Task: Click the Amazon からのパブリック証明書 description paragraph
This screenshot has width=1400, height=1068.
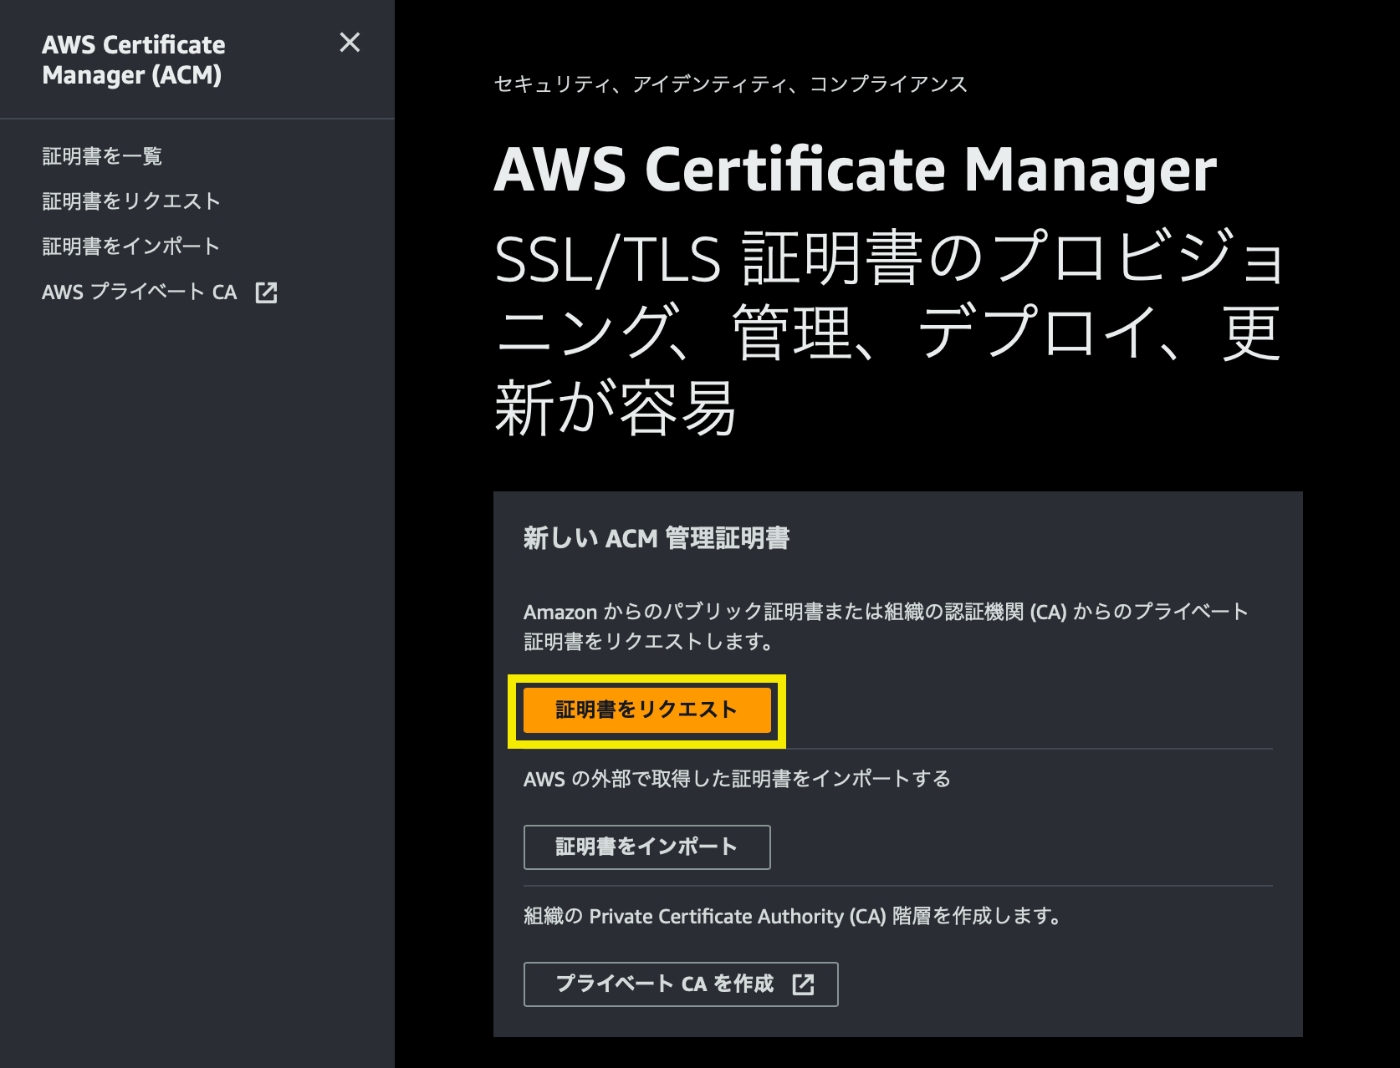Action: (886, 626)
